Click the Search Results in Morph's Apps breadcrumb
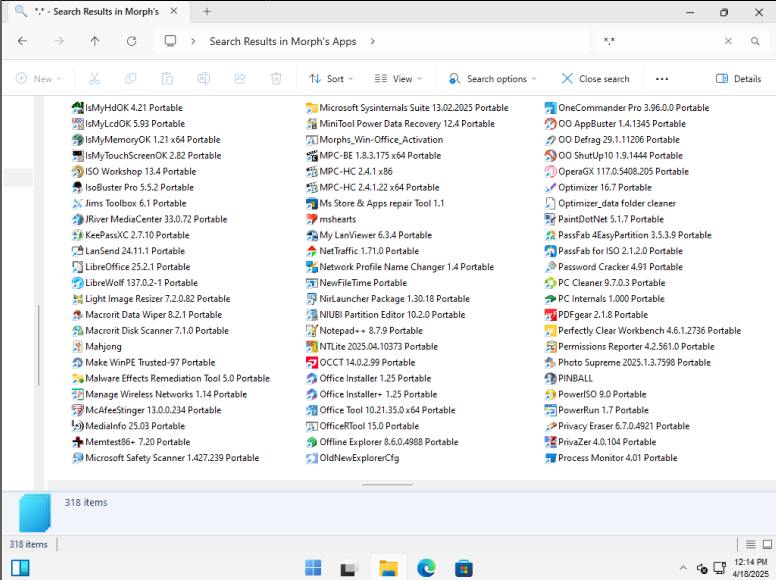 pyautogui.click(x=283, y=42)
